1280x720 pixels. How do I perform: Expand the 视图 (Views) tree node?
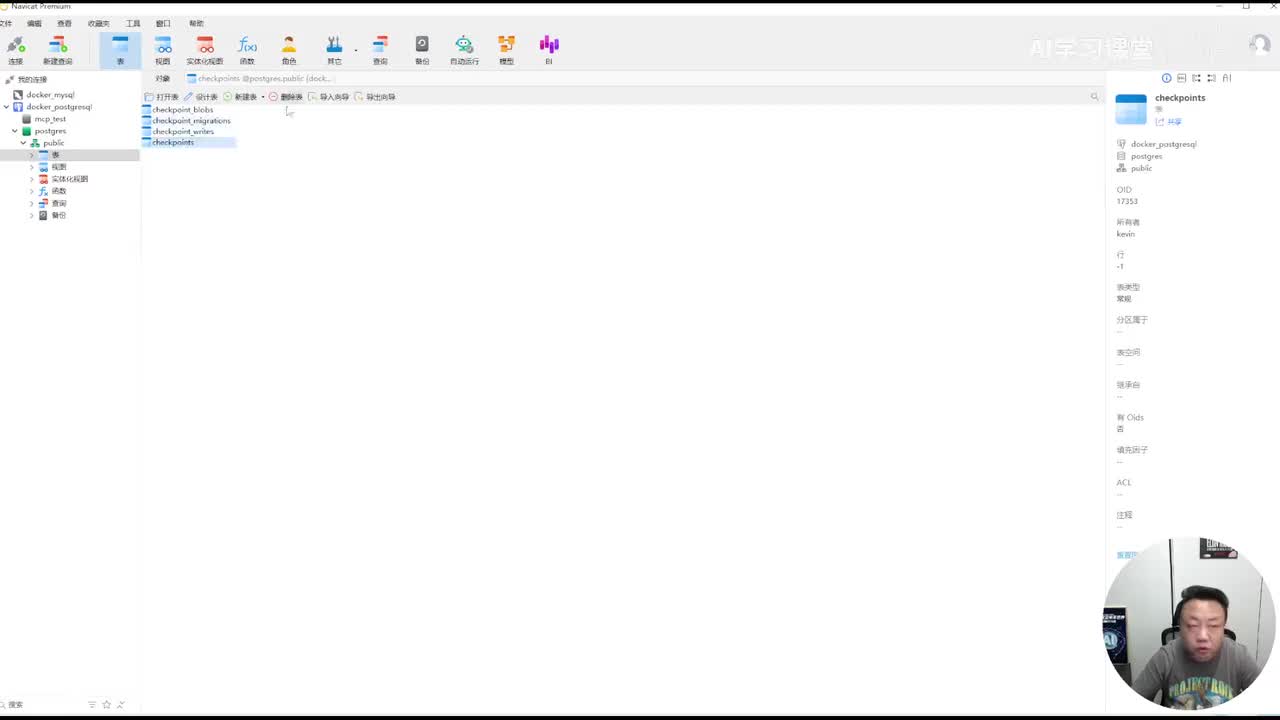click(31, 167)
